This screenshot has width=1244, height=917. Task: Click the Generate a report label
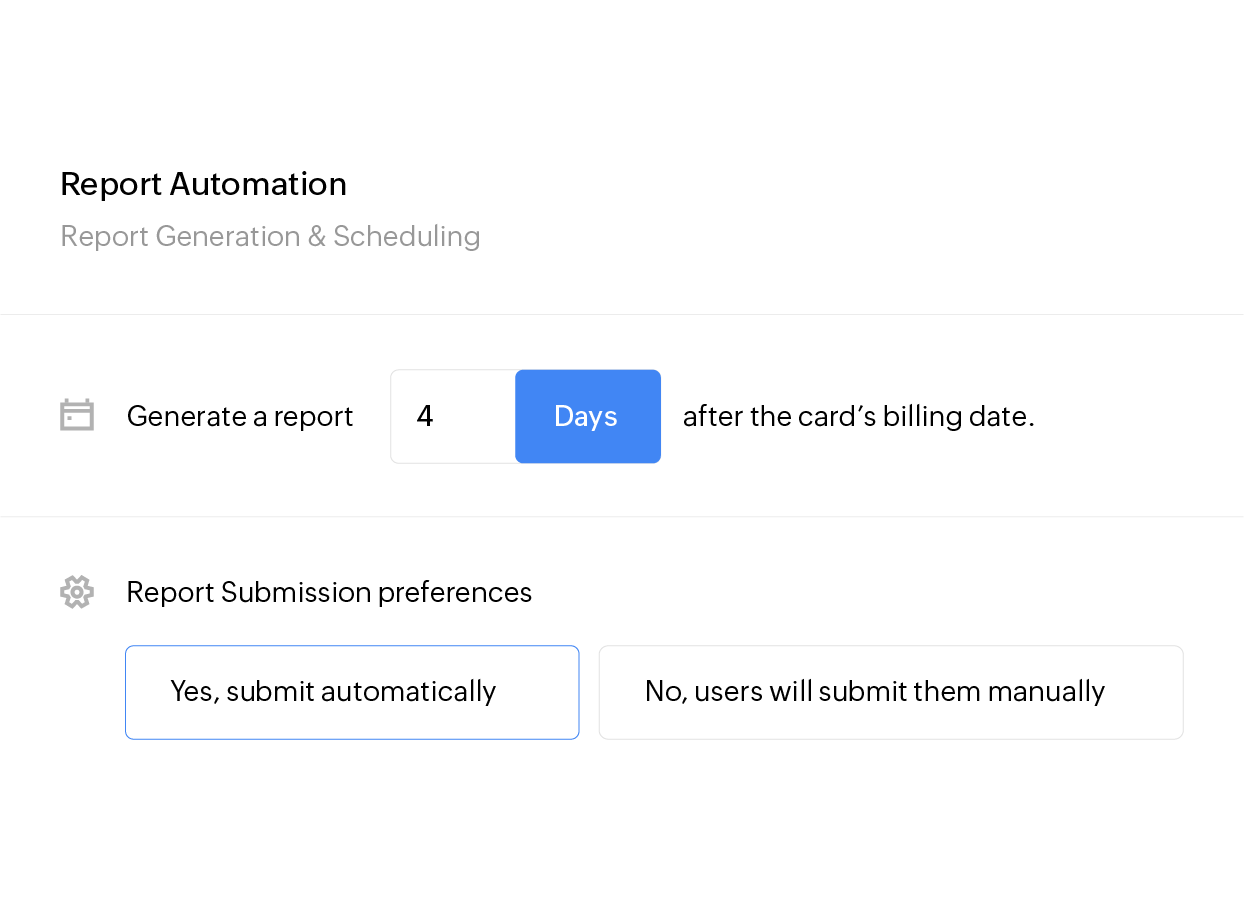click(240, 416)
